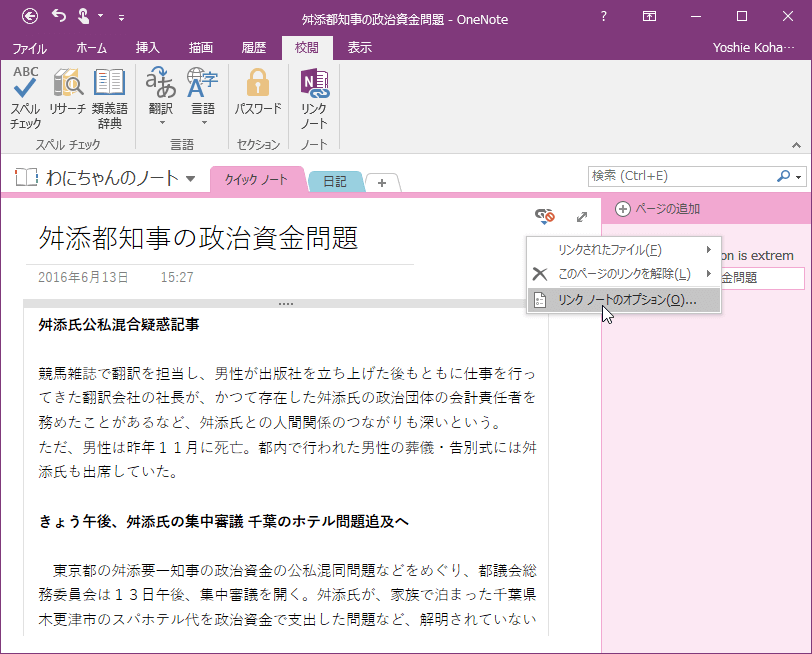Switch to the 挿入 tab
This screenshot has width=812, height=654.
point(148,48)
